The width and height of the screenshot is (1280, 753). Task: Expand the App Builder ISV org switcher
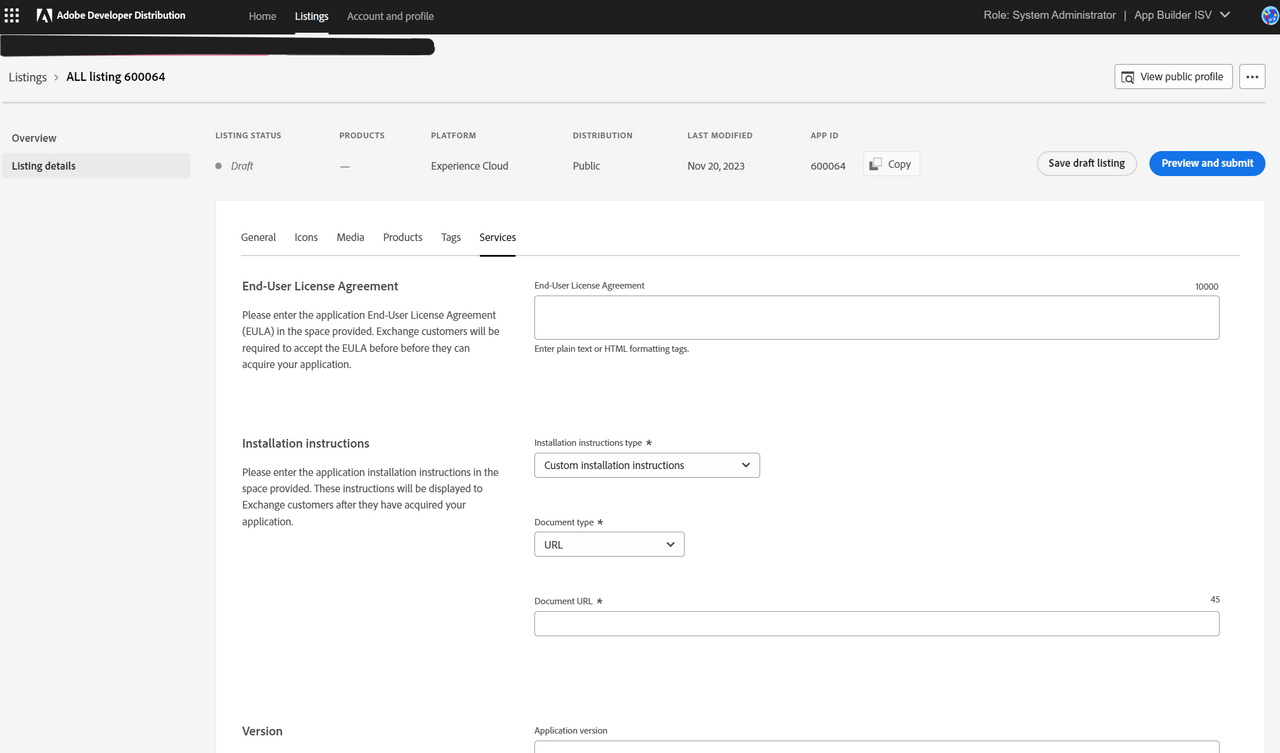(x=1182, y=15)
